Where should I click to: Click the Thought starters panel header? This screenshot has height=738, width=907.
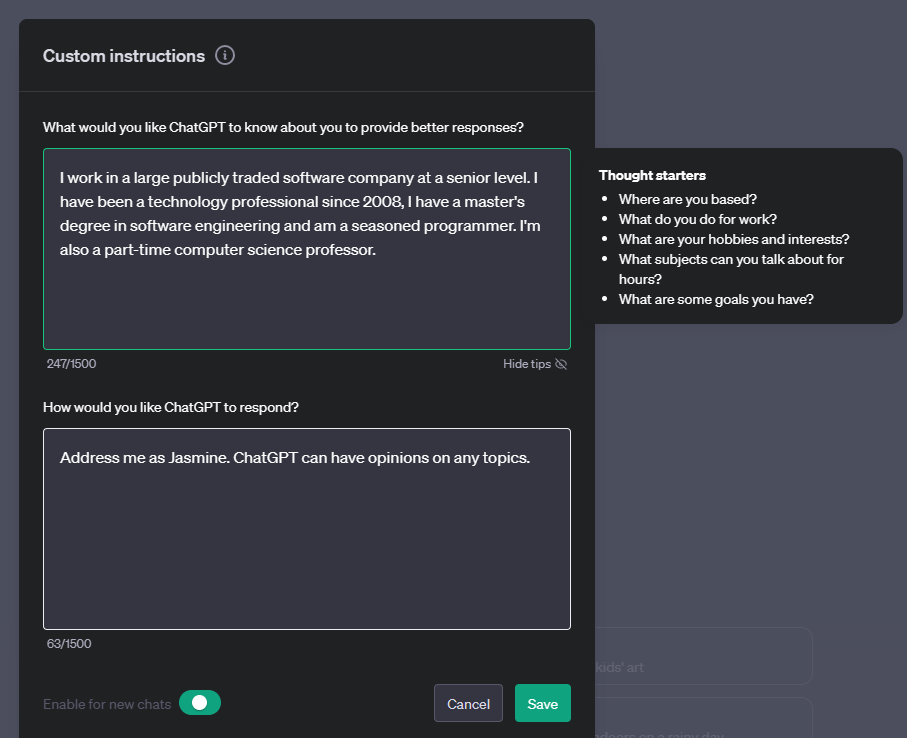652,175
